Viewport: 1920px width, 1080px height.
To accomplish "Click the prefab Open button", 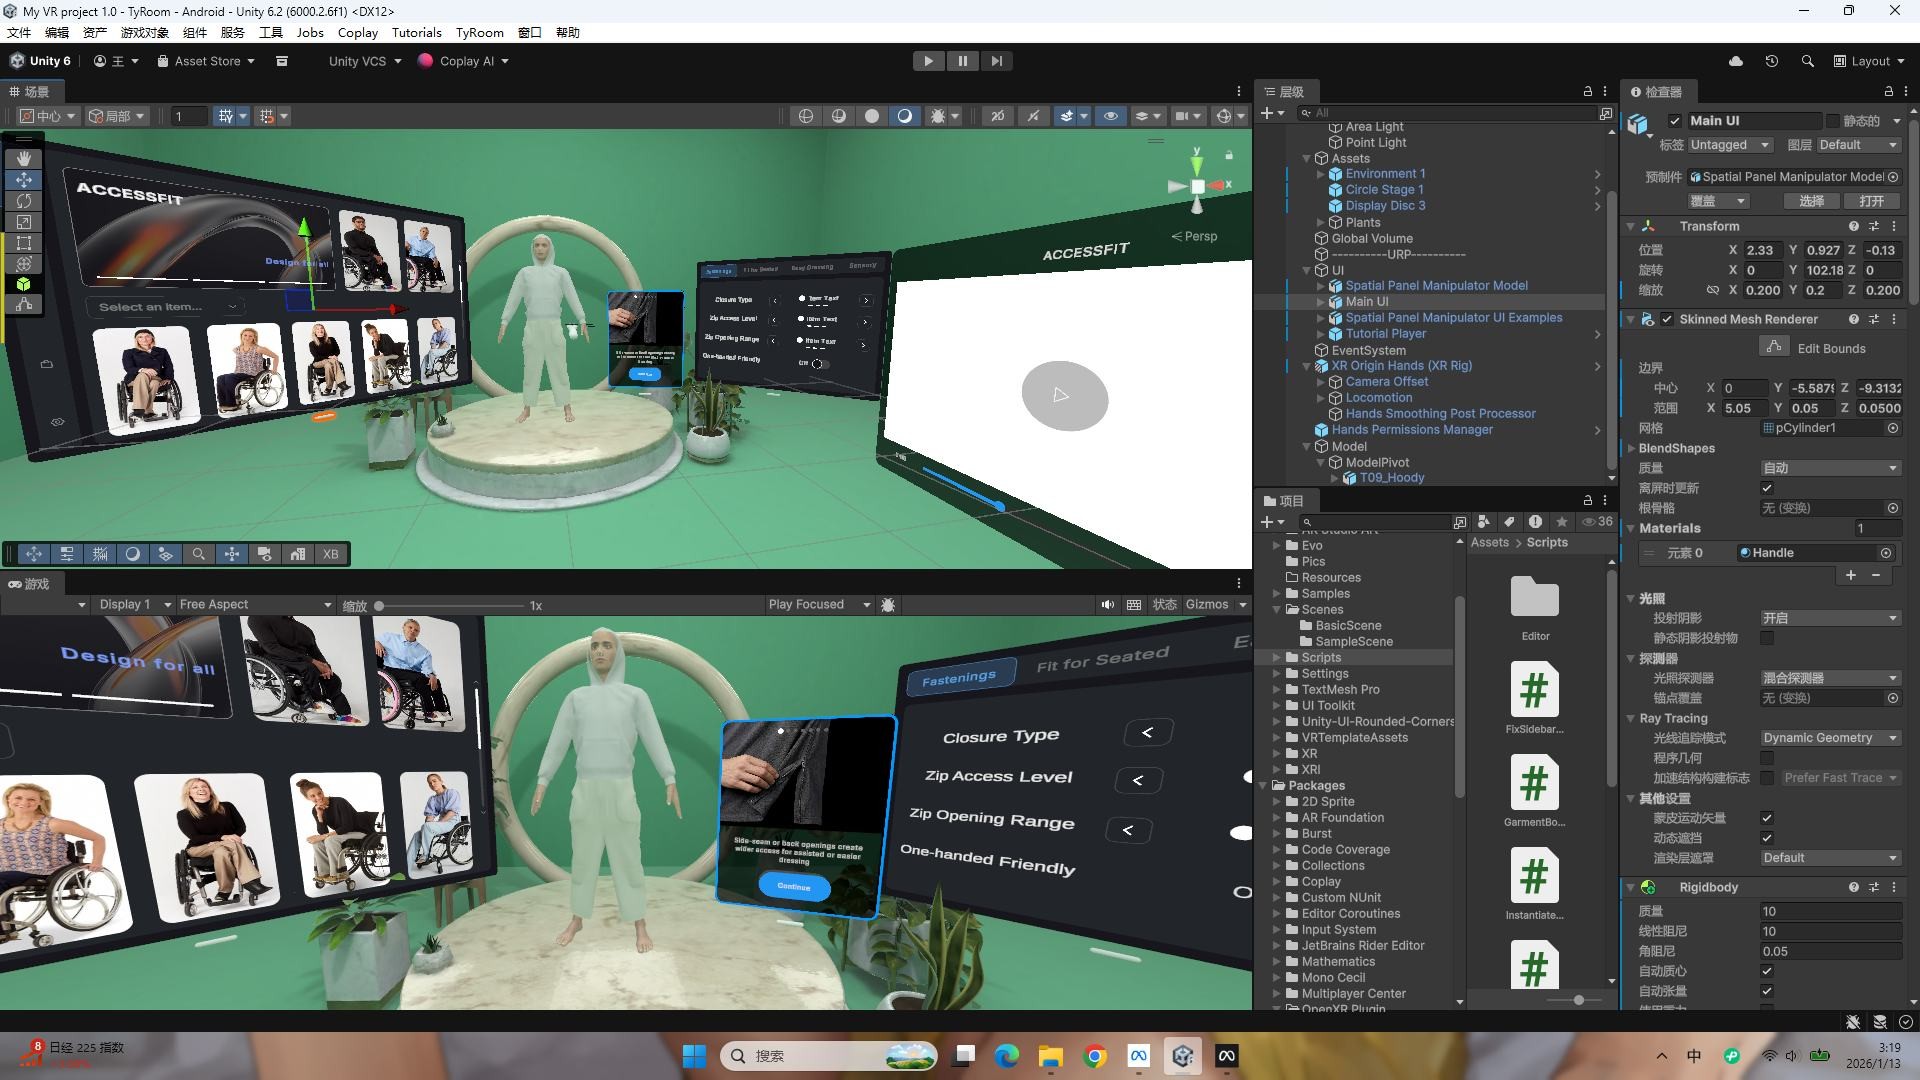I will tap(1871, 201).
